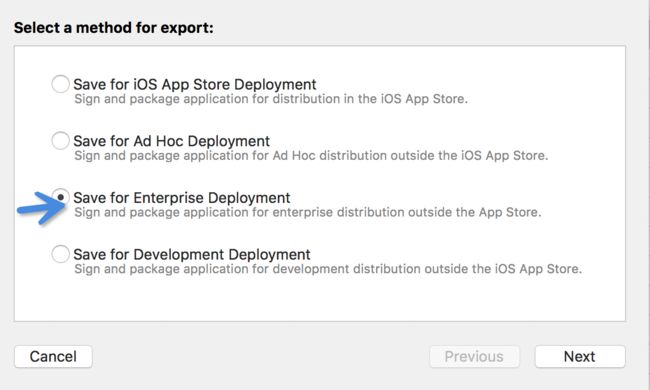The width and height of the screenshot is (650, 390).
Task: Go back with the Previous button
Action: click(474, 356)
